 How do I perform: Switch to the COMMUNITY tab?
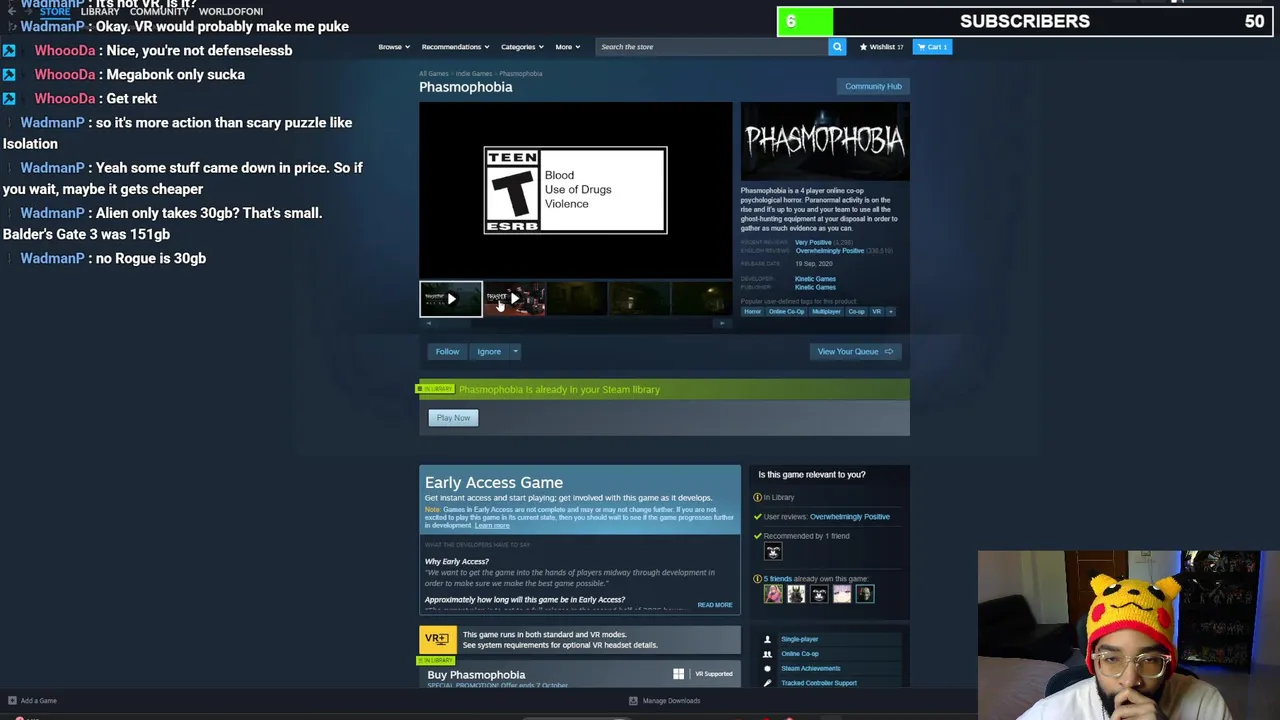[159, 11]
